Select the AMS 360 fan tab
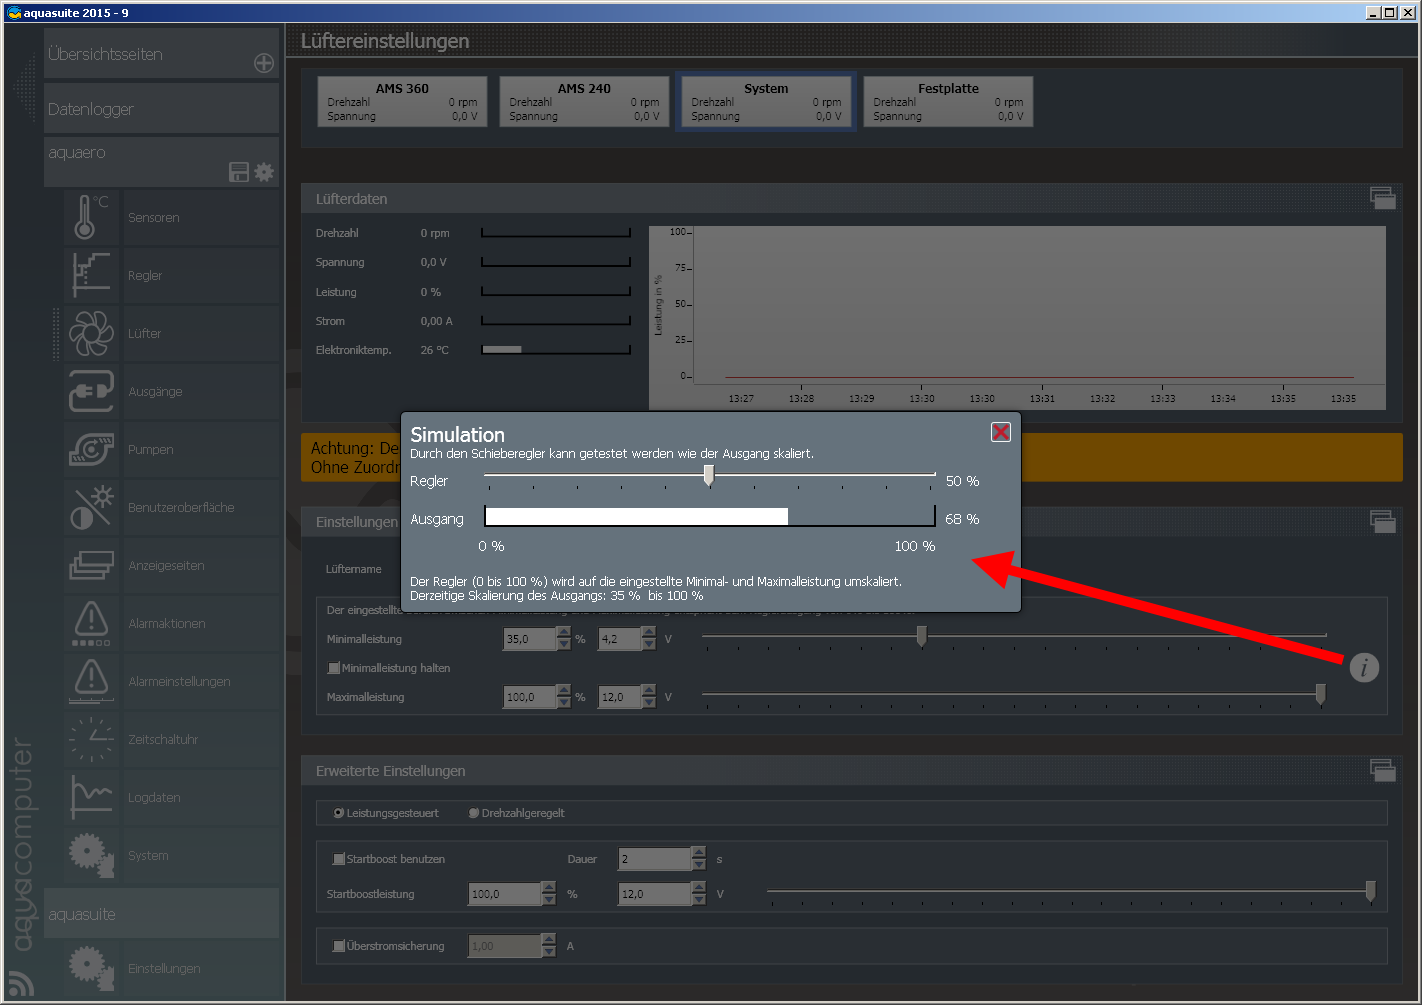1422x1005 pixels. [x=402, y=102]
